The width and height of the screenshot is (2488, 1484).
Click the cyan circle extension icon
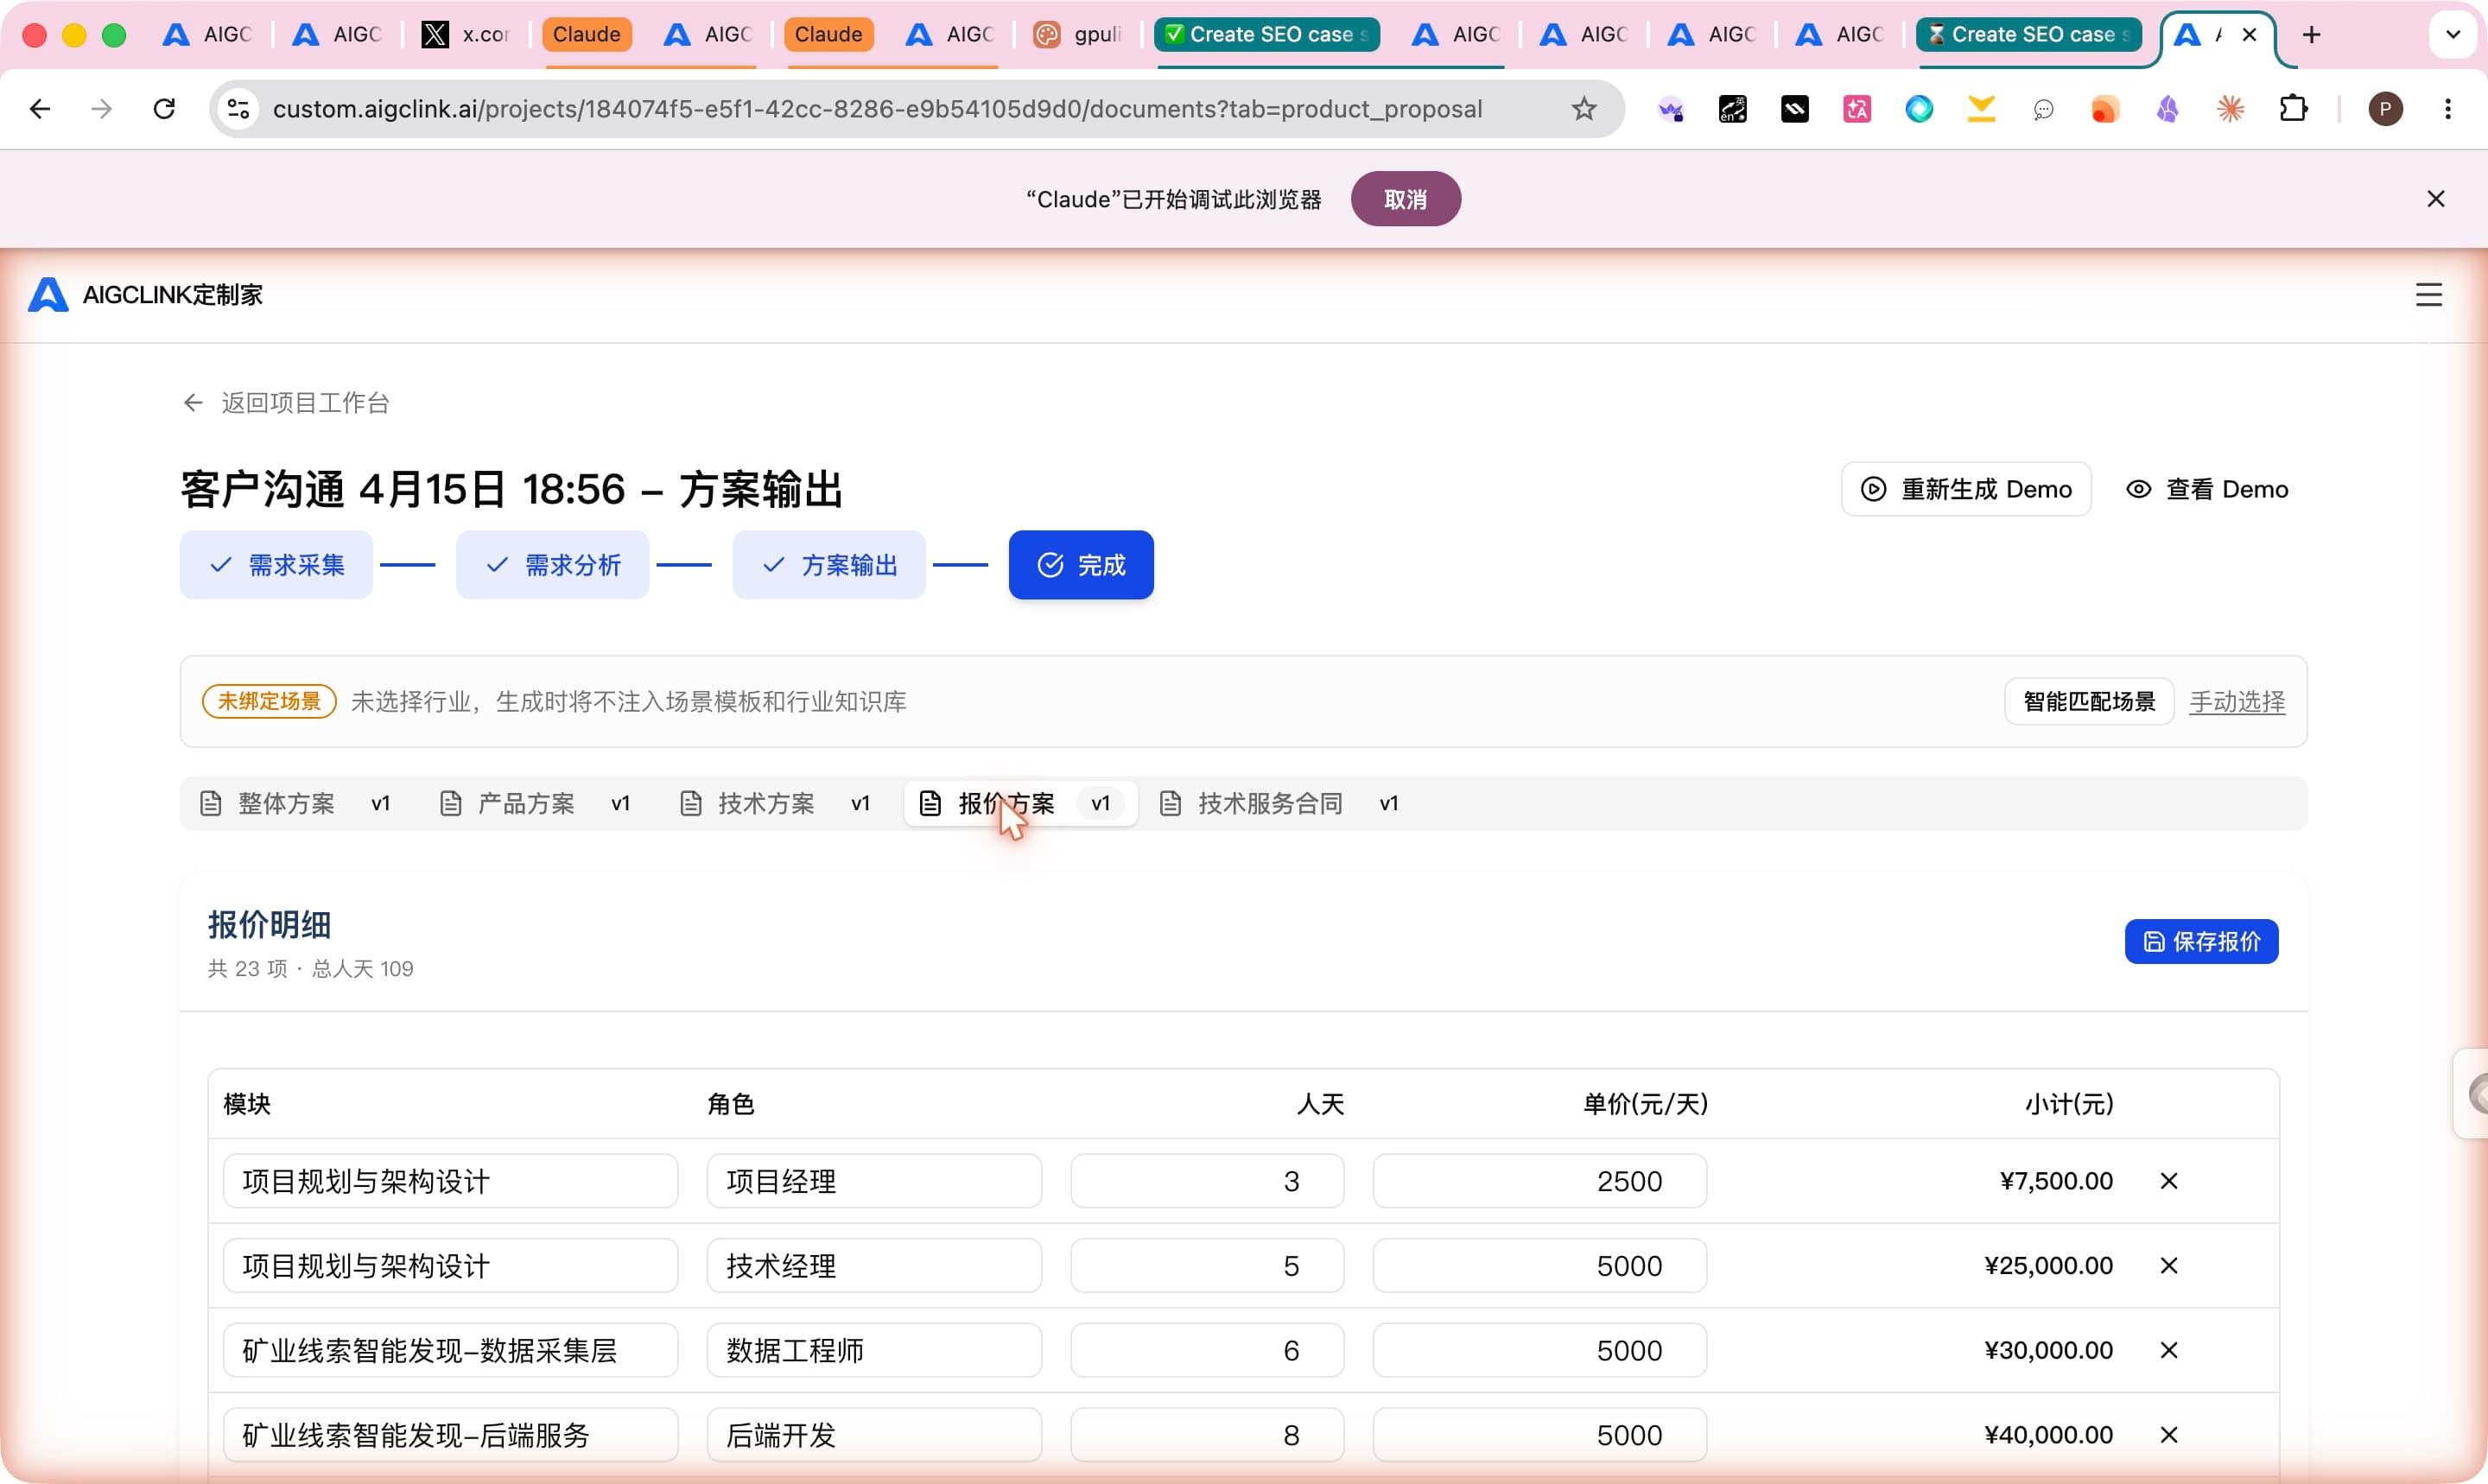point(1919,109)
